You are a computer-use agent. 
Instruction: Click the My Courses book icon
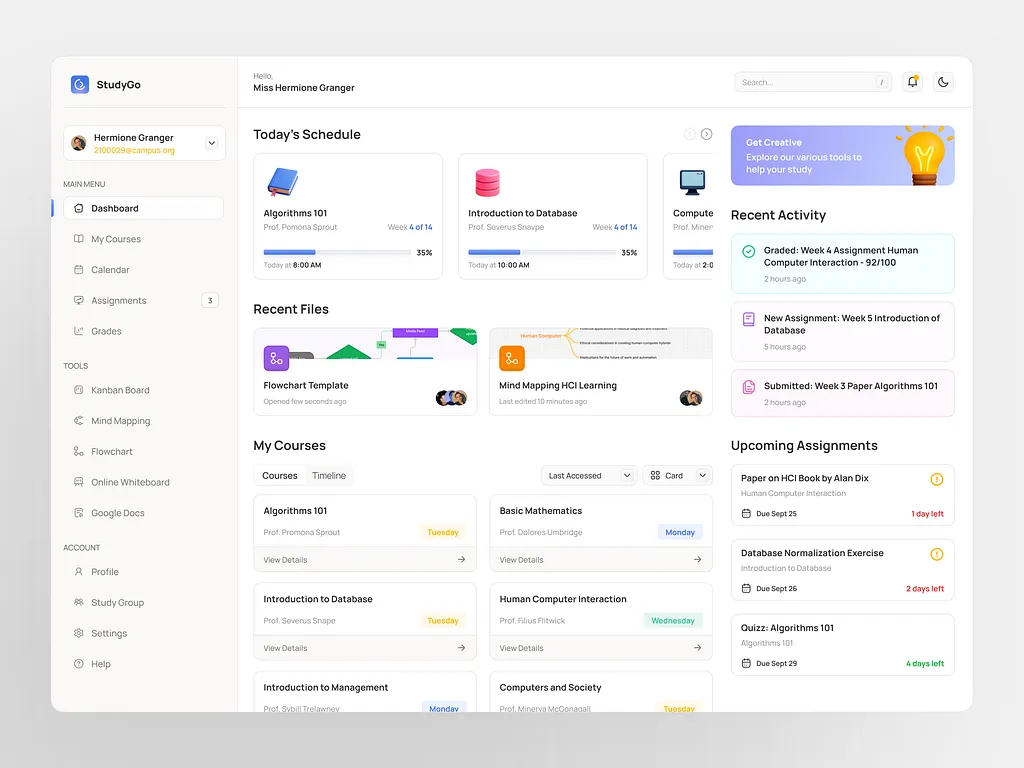(x=78, y=239)
